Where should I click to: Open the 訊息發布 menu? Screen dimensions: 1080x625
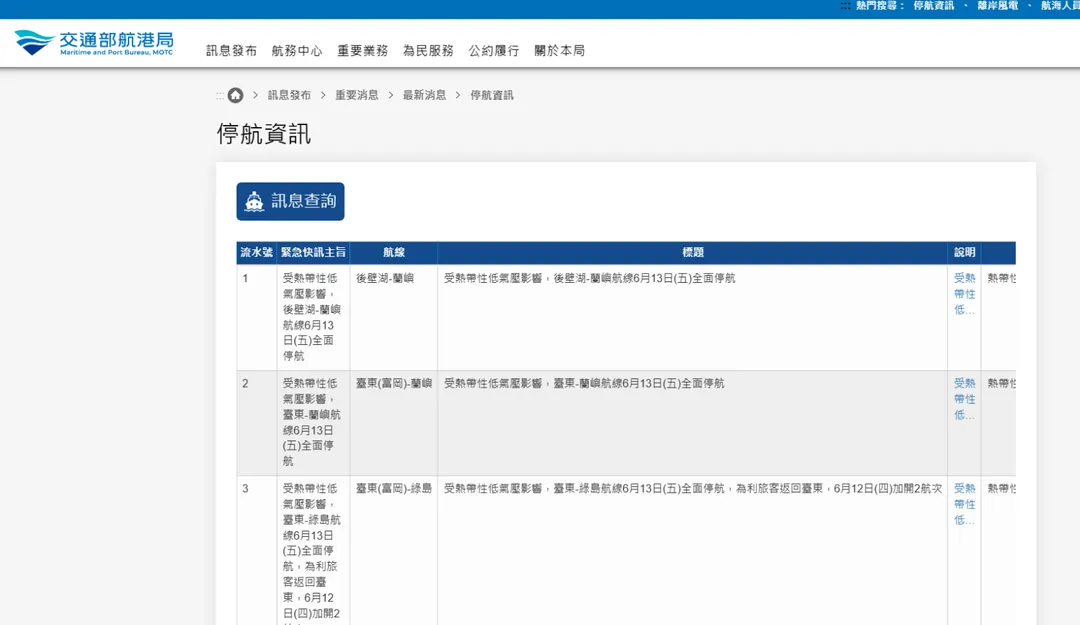coord(231,50)
